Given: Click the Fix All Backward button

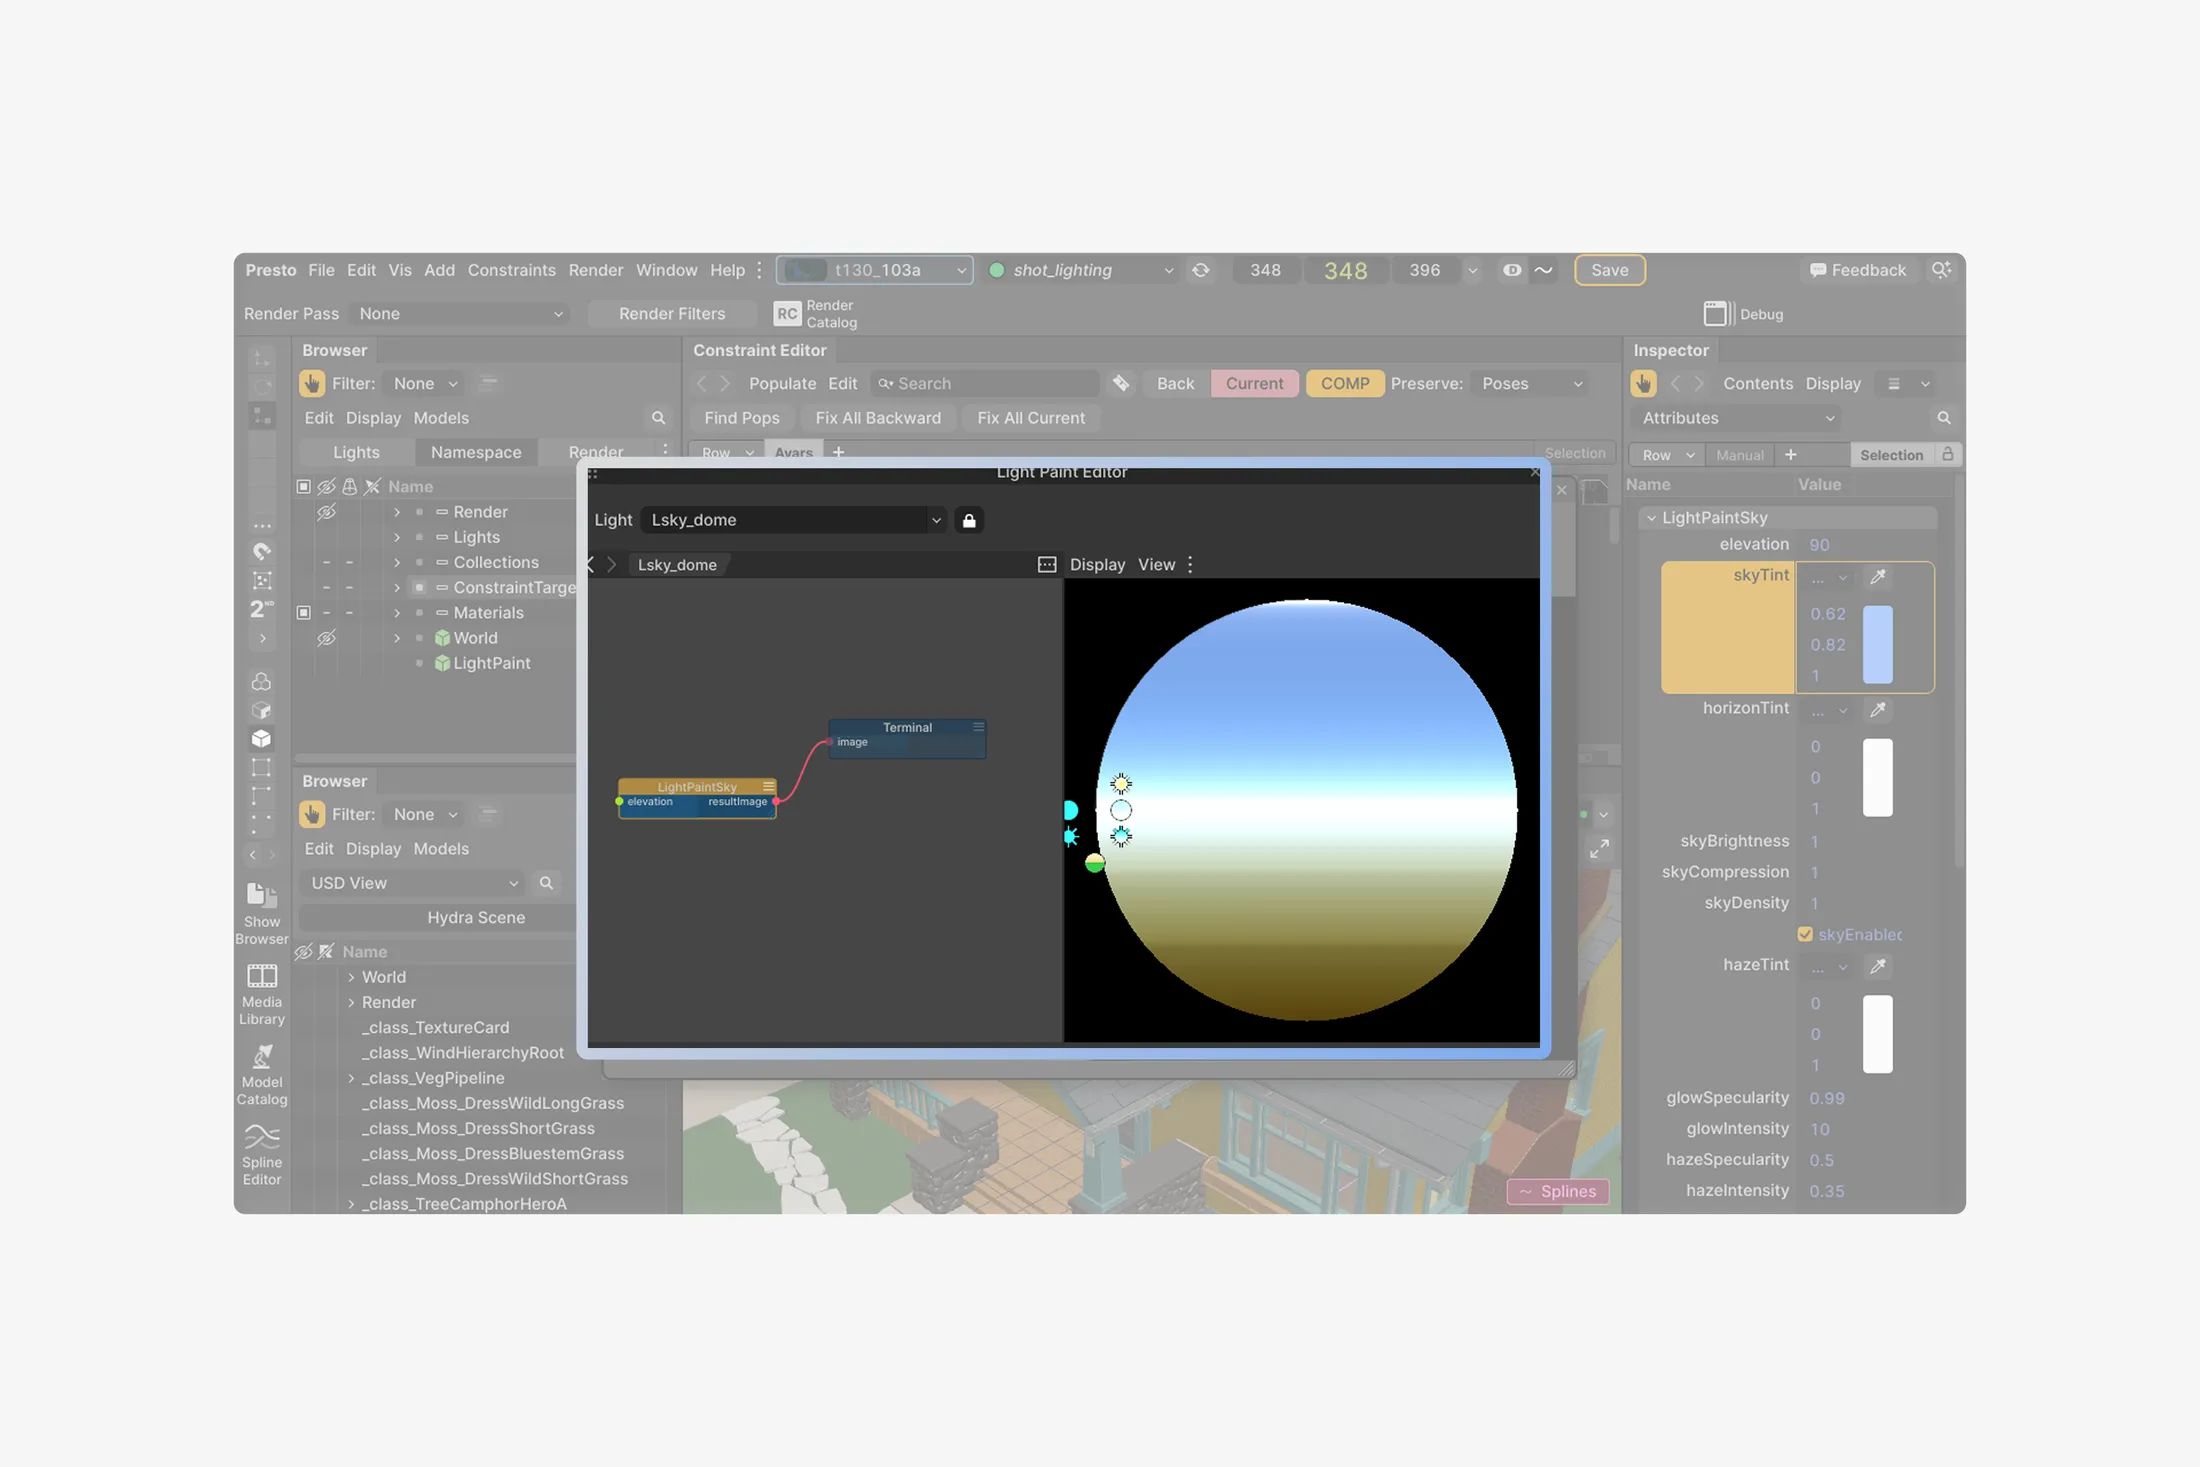Looking at the screenshot, I should tap(877, 418).
